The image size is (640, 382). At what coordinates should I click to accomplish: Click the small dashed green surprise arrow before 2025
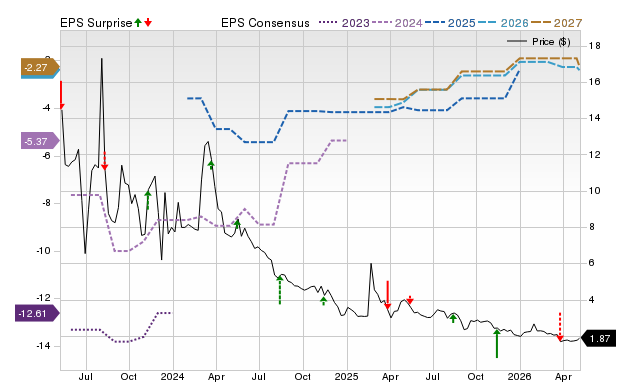click(323, 301)
